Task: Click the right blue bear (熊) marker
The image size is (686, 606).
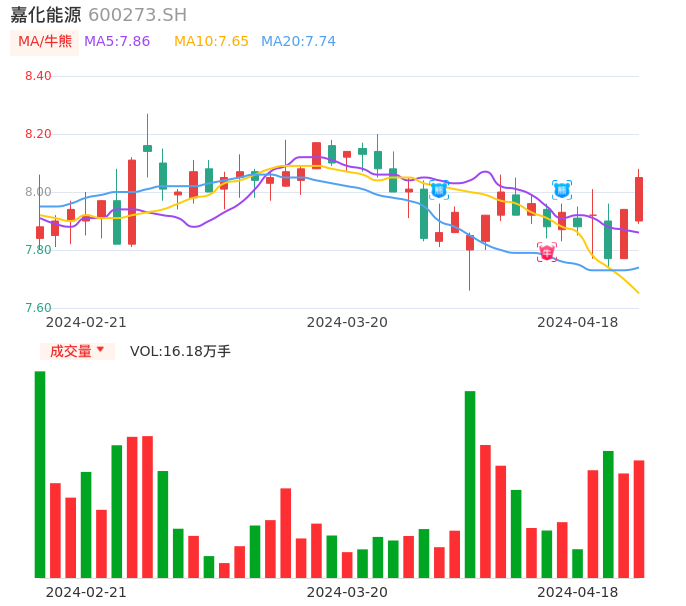Action: coord(562,190)
